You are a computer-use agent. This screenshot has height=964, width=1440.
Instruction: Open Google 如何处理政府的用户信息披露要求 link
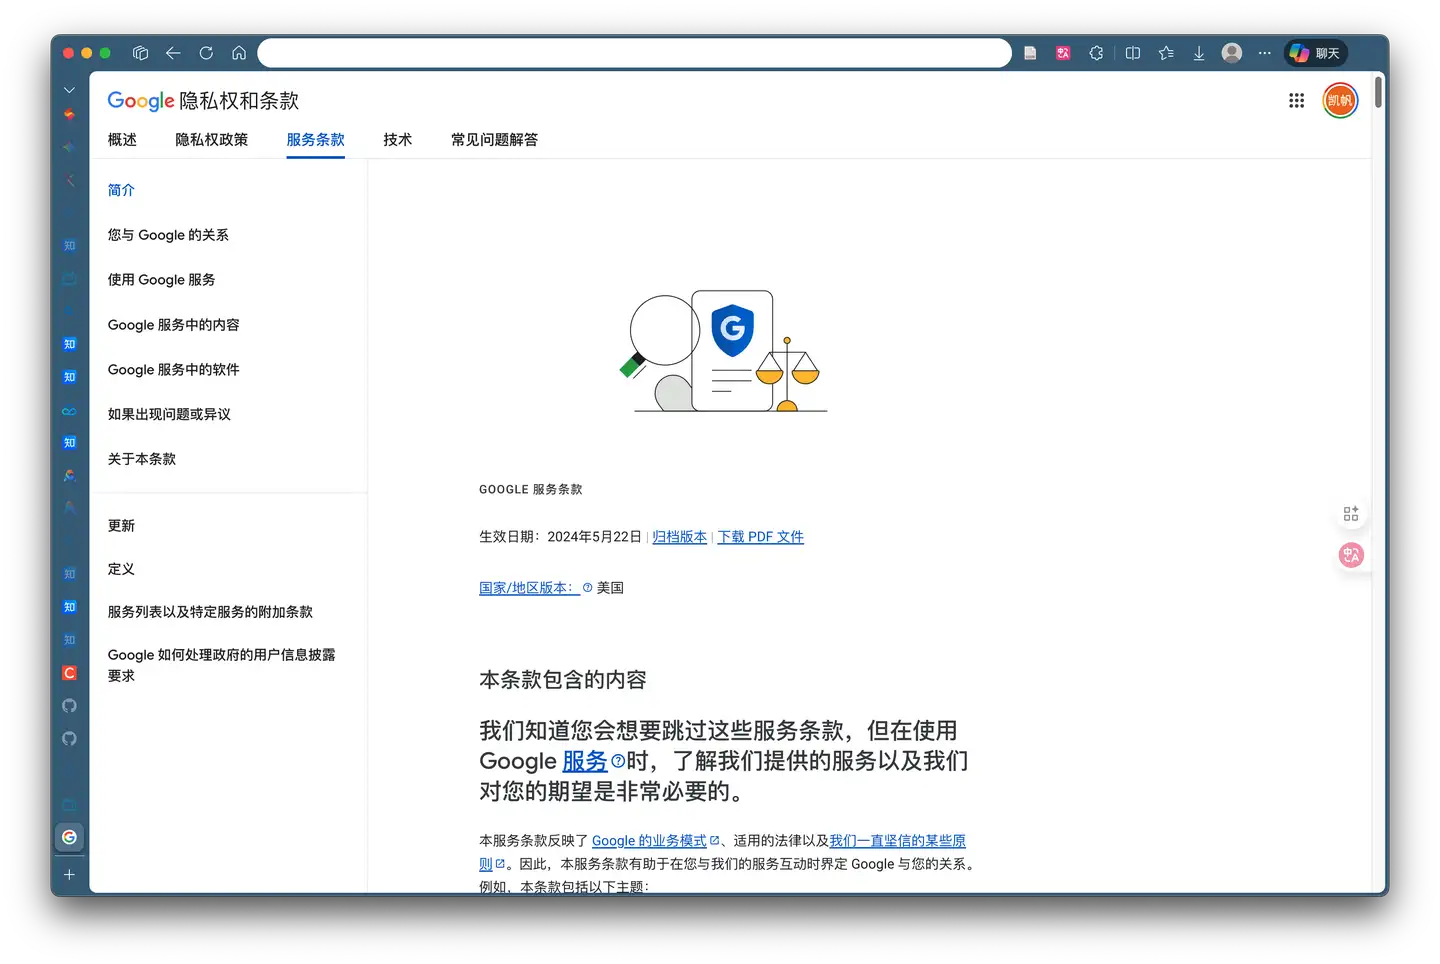pyautogui.click(x=222, y=665)
